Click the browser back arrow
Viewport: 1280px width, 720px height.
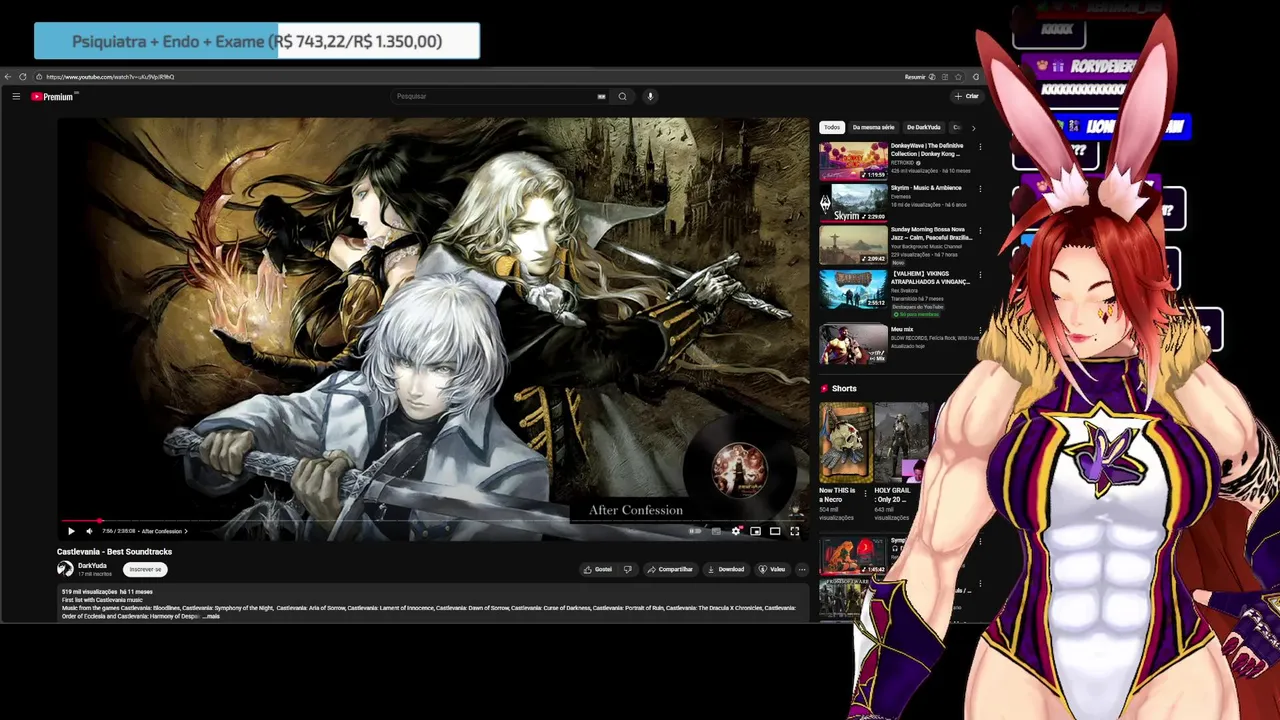tap(8, 77)
